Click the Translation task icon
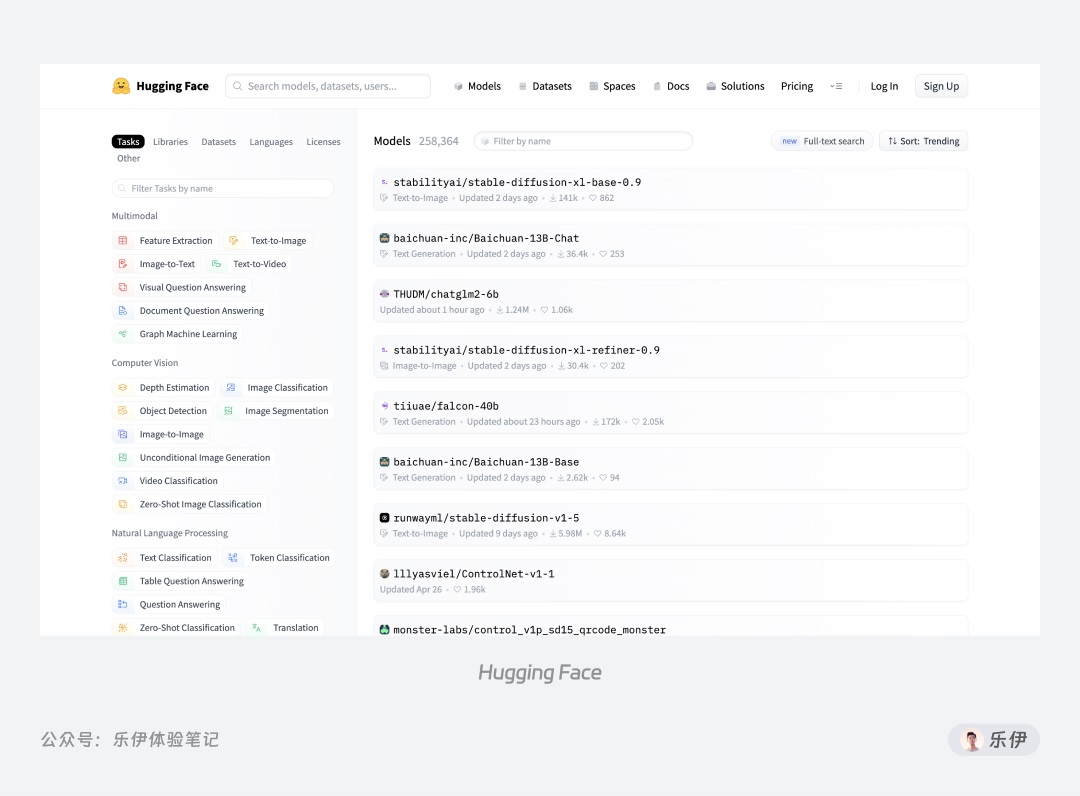The width and height of the screenshot is (1080, 796). (x=256, y=628)
